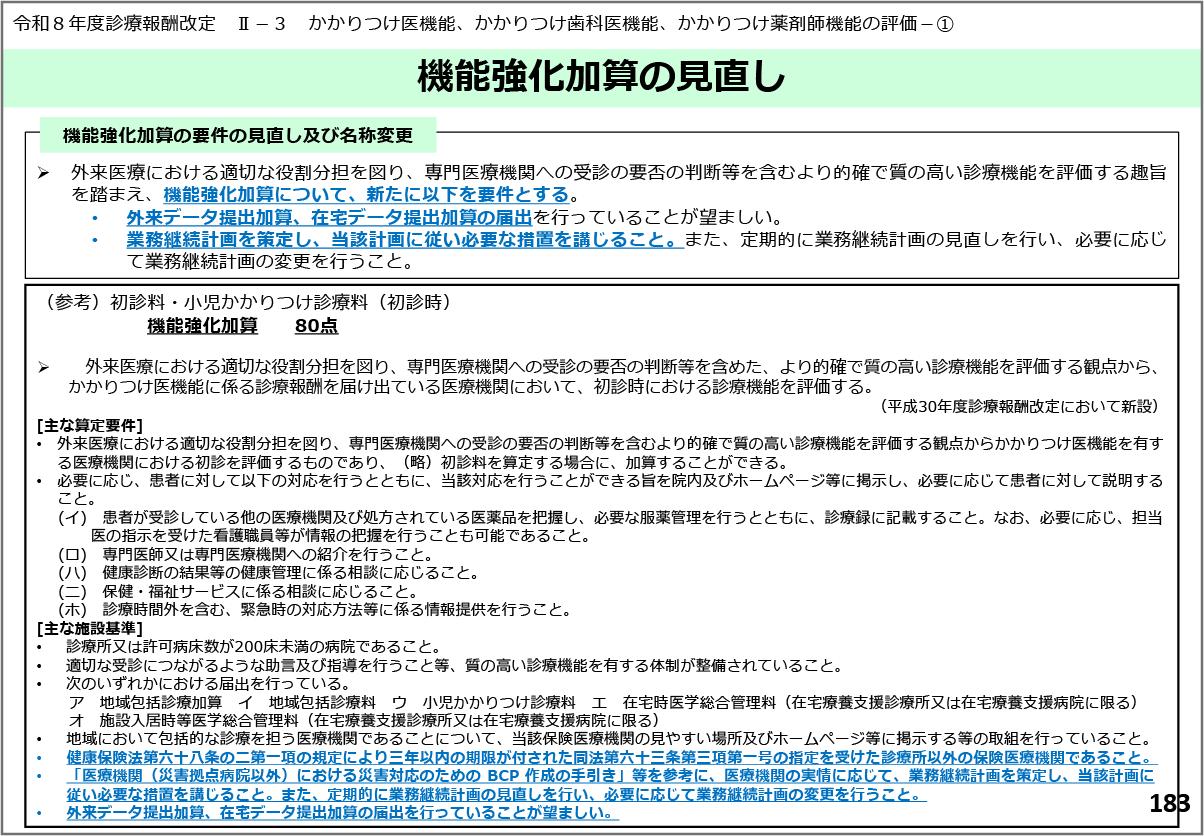
Task: Click the link 機能強化加算について、新たに以下を要件とする
Action: pyautogui.click(x=365, y=194)
